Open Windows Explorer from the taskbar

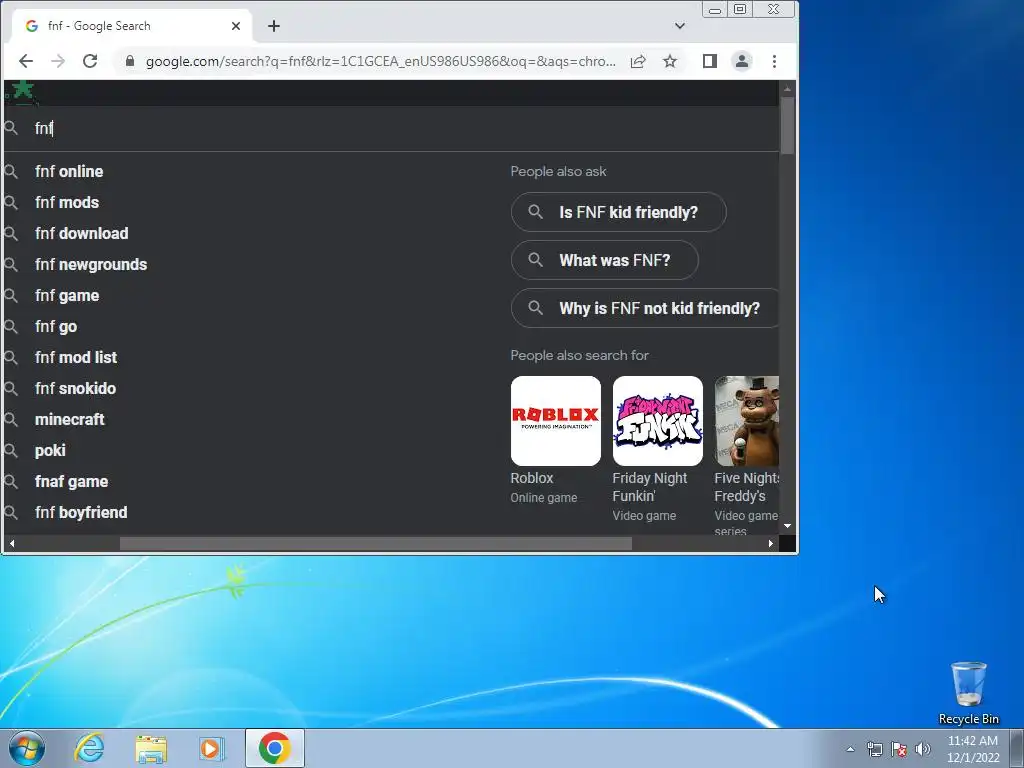tap(151, 748)
